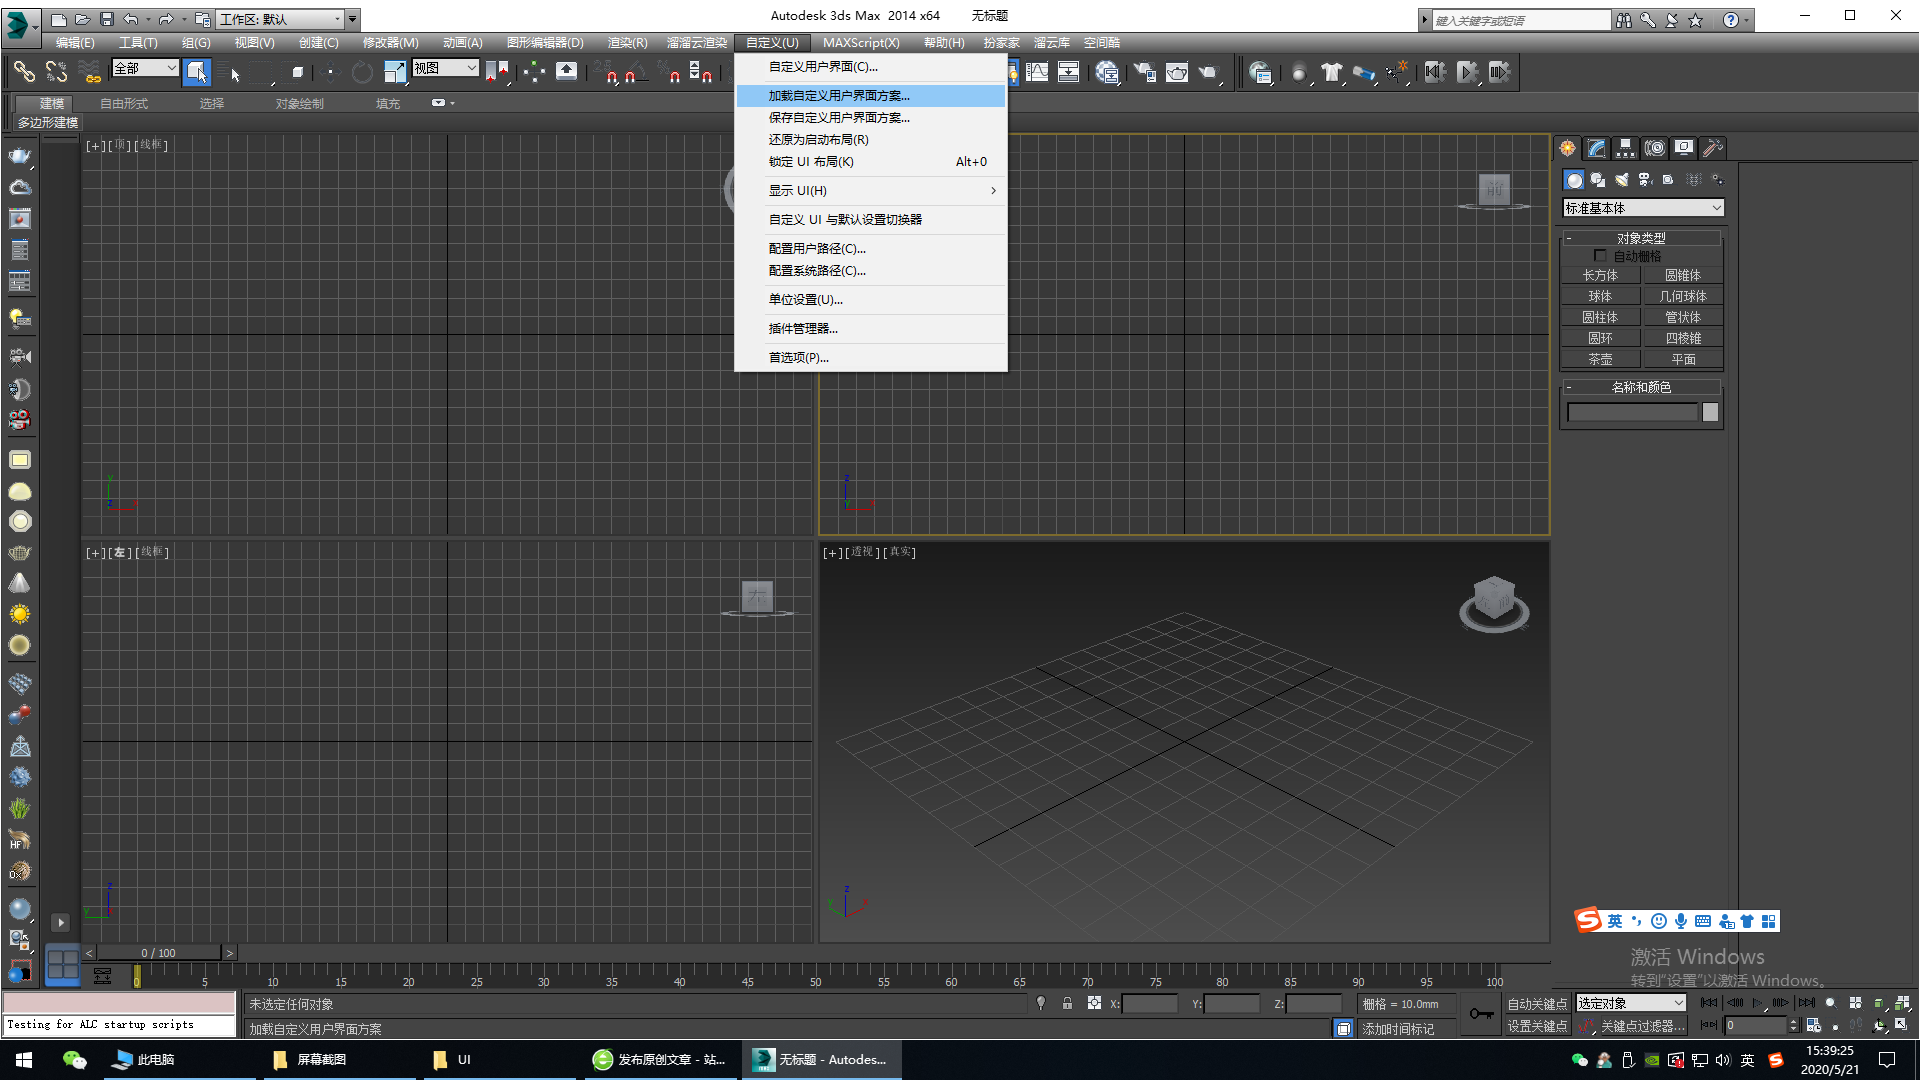1920x1080 pixels.
Task: Select the Lights creation category icon
Action: pos(1621,180)
